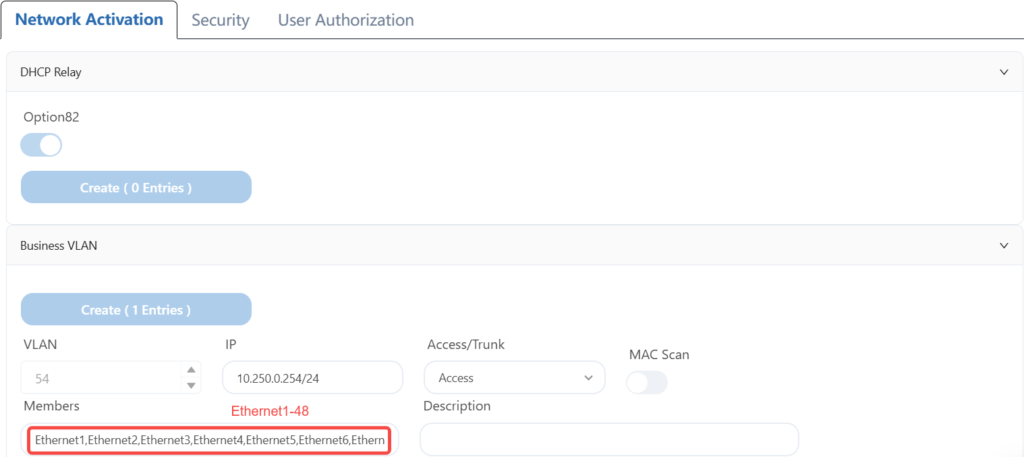
Task: Click the Business VLAN header title
Action: (x=58, y=244)
